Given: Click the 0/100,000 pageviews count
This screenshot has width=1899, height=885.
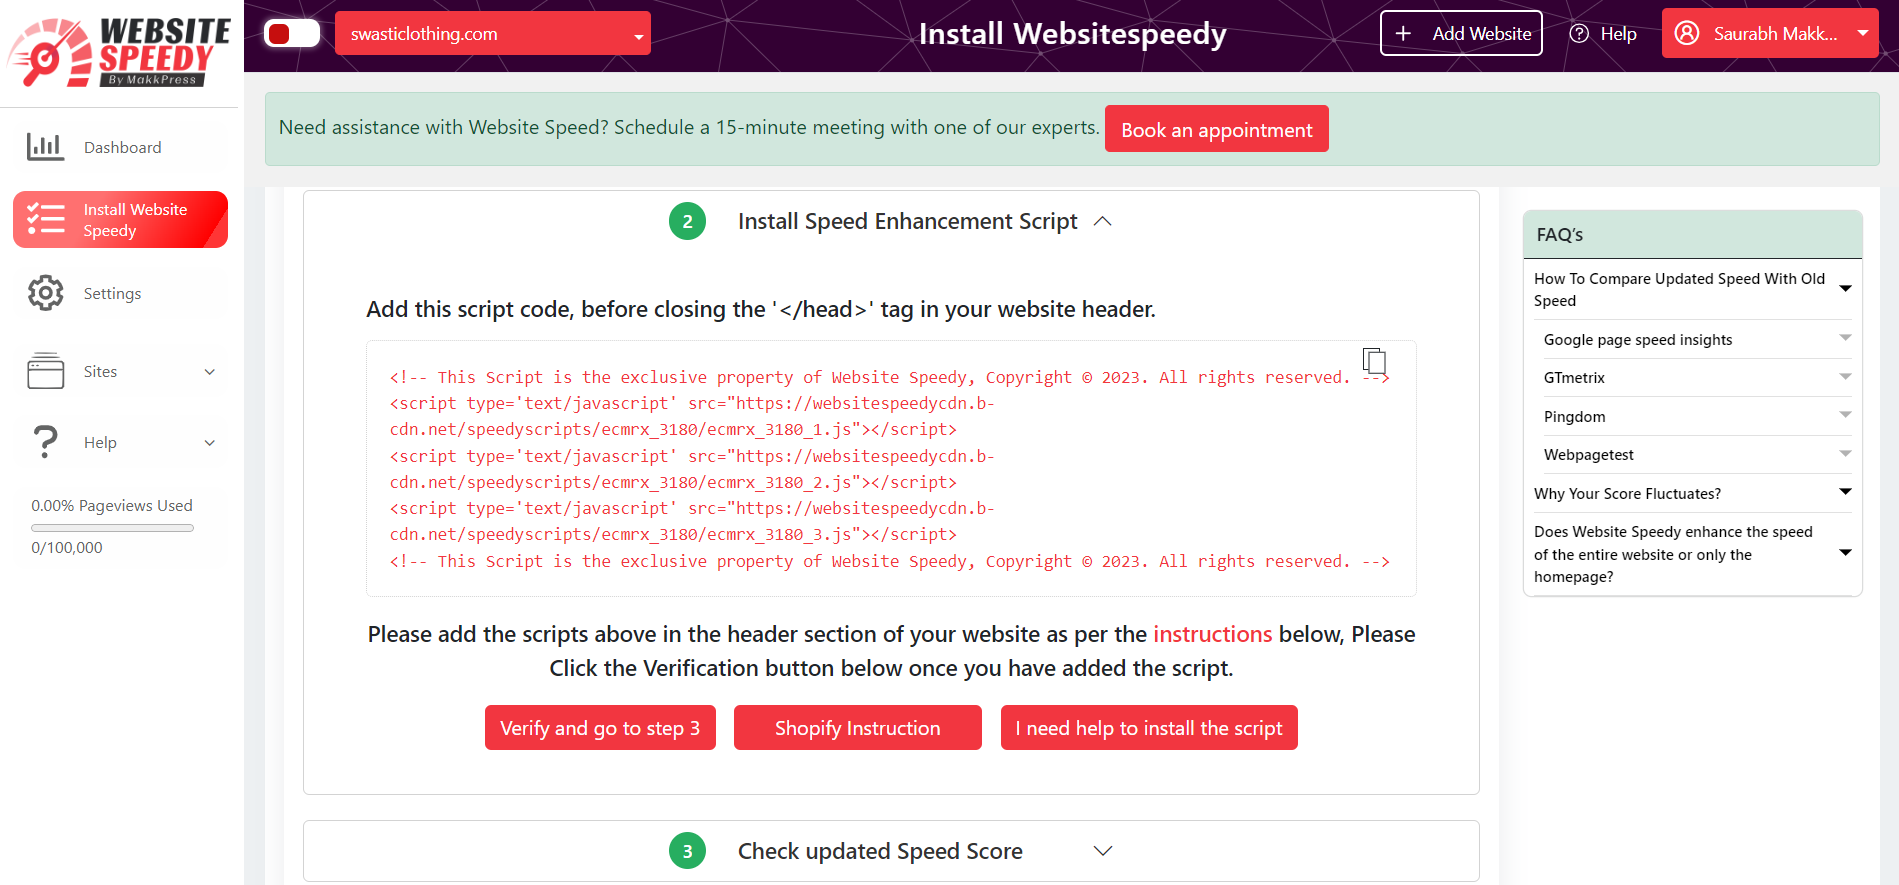Looking at the screenshot, I should [67, 548].
